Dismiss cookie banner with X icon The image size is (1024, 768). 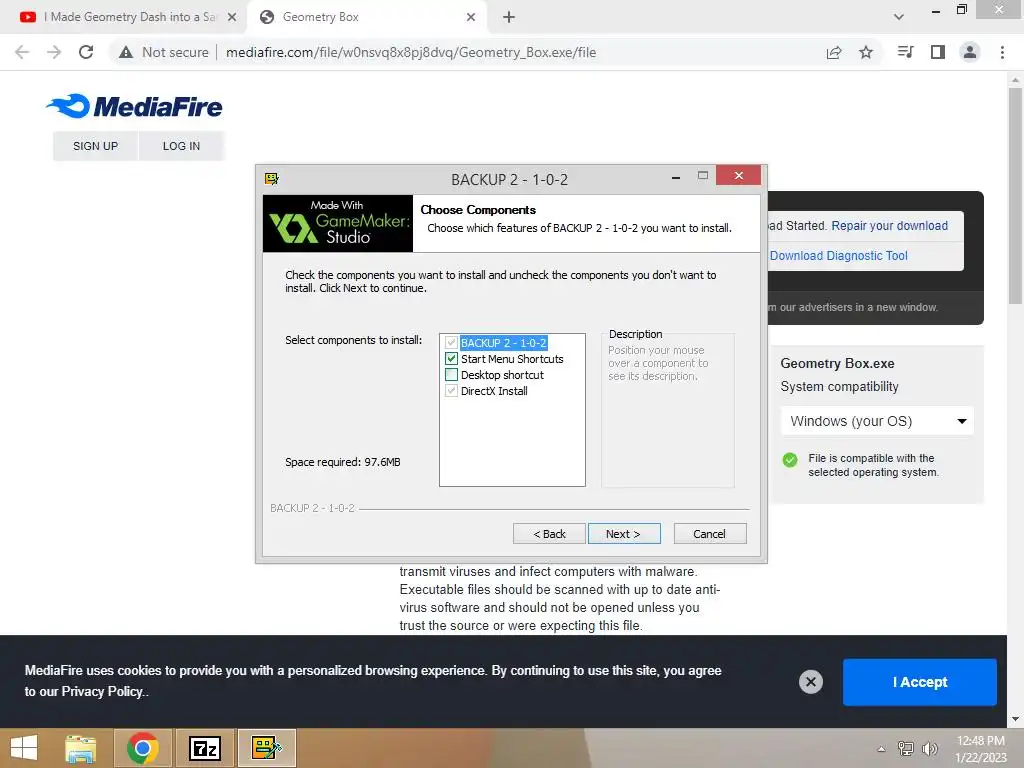810,682
